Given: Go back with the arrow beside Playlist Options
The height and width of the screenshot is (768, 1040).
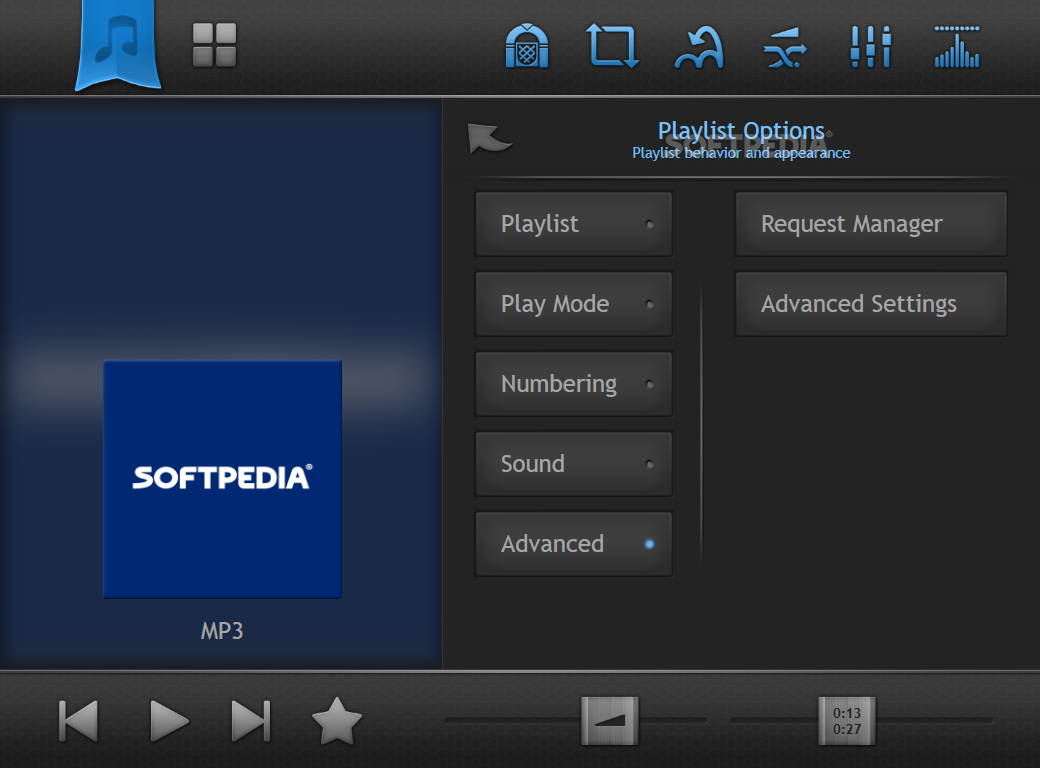Looking at the screenshot, I should [489, 138].
